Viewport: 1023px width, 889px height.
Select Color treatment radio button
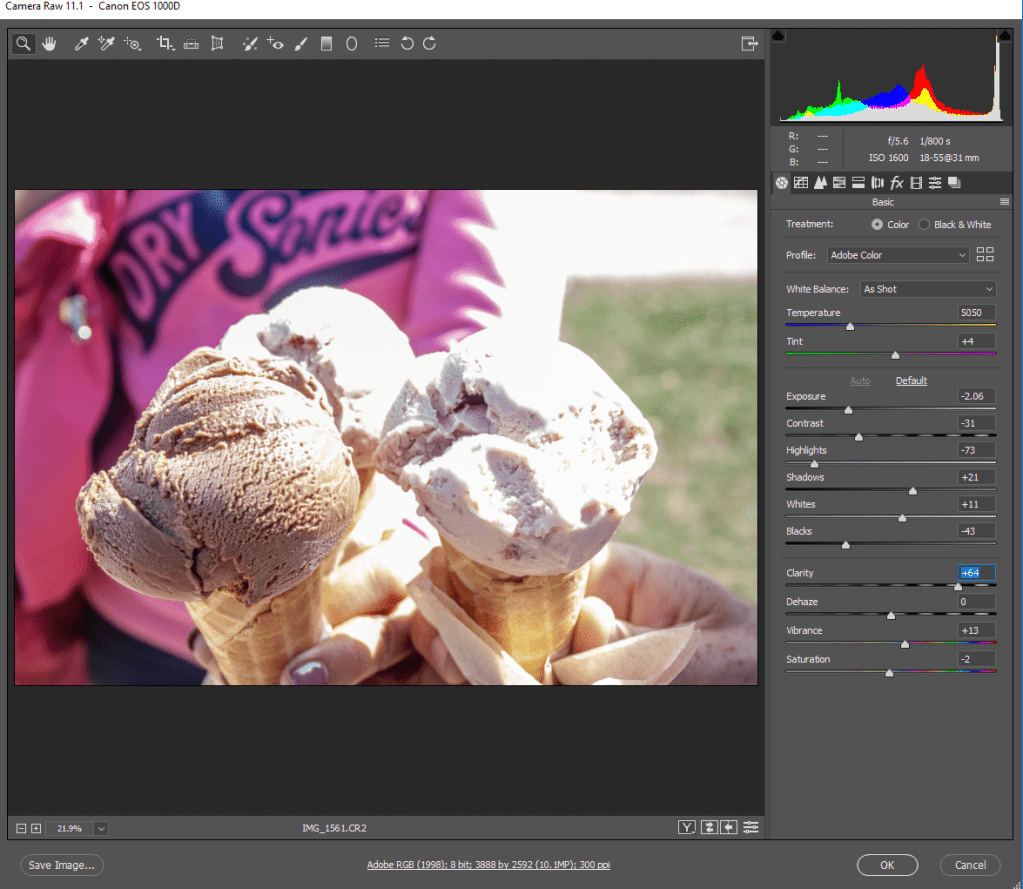pyautogui.click(x=877, y=225)
